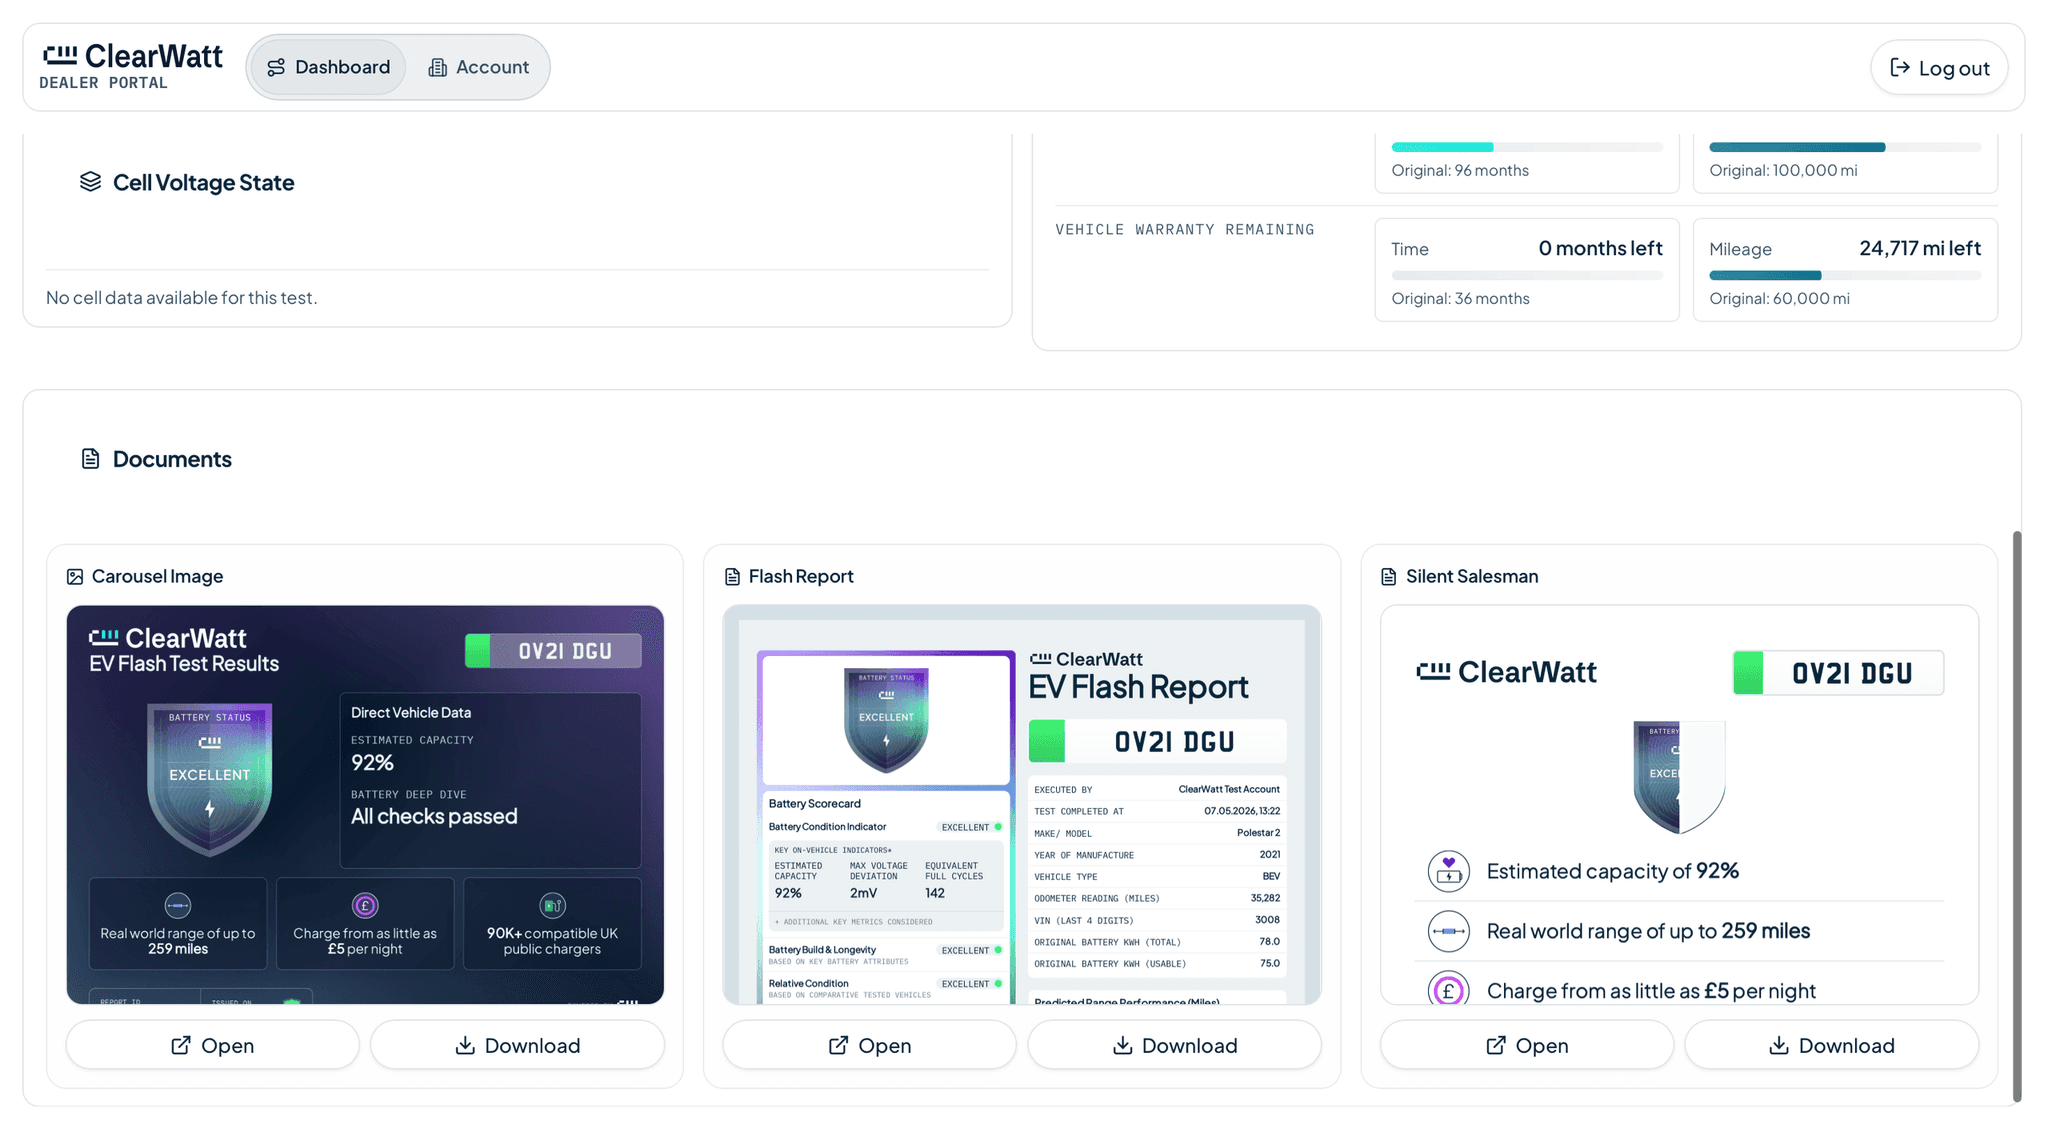Select the Vehicle Warranty Remaining label
The image size is (2048, 1129).
(x=1185, y=230)
